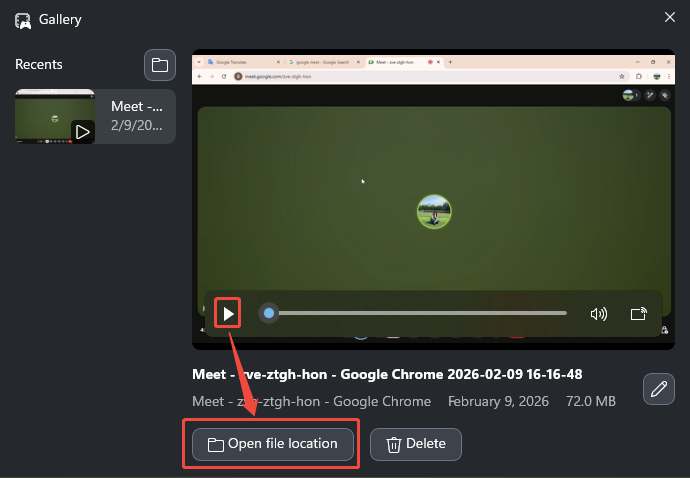690x478 pixels.
Task: Click the February 9, 2026 date text
Action: pyautogui.click(x=498, y=401)
